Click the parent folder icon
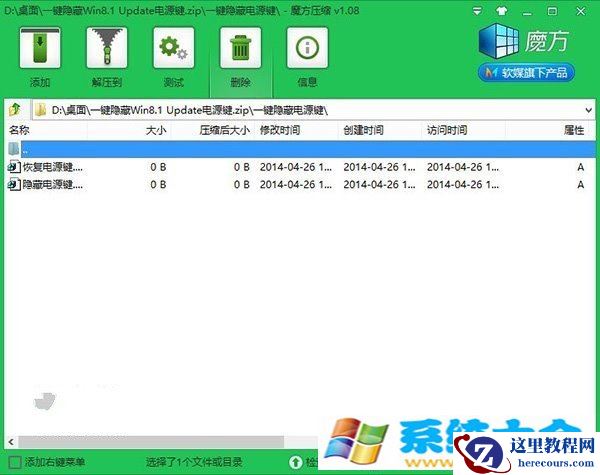This screenshot has height=475, width=600. (x=14, y=149)
